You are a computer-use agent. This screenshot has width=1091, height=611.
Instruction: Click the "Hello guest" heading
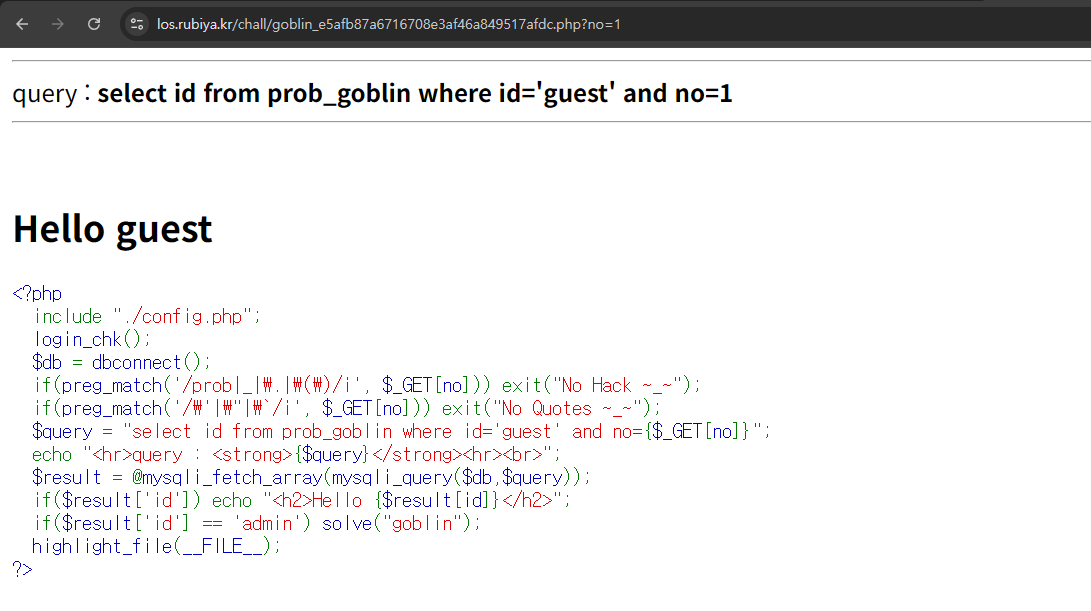pos(112,229)
